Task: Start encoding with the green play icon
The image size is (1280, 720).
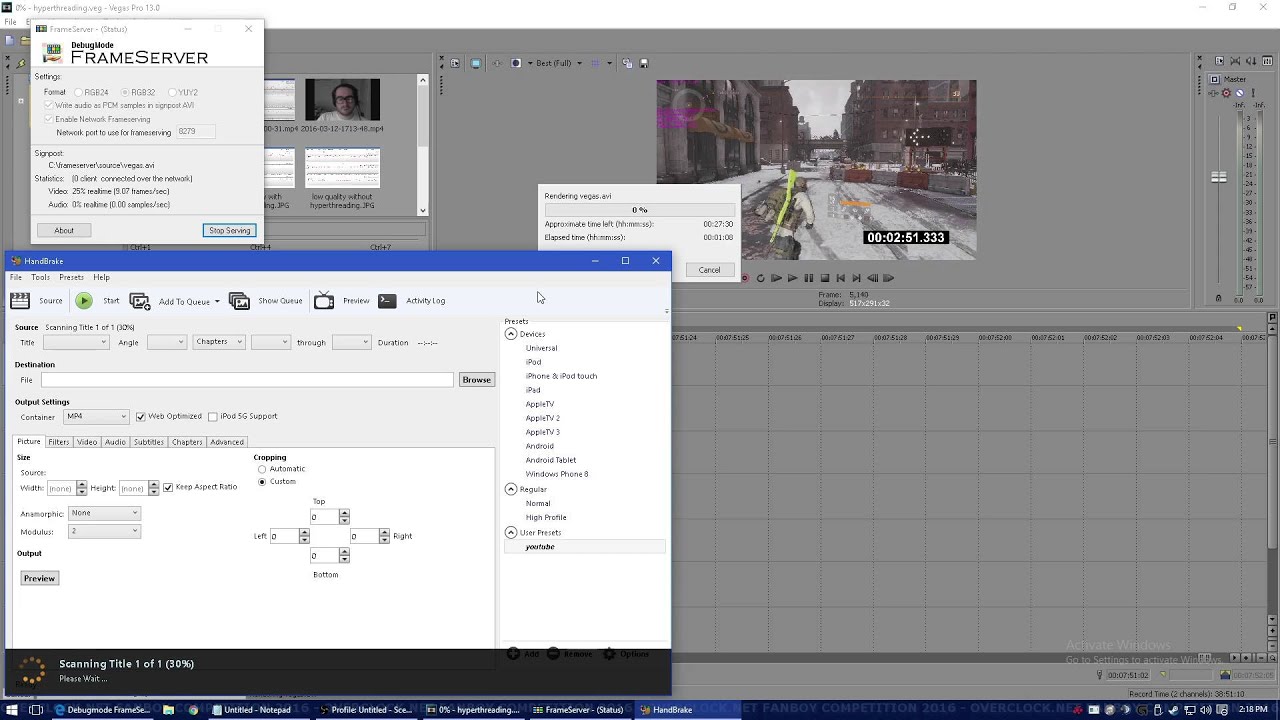Action: (84, 300)
